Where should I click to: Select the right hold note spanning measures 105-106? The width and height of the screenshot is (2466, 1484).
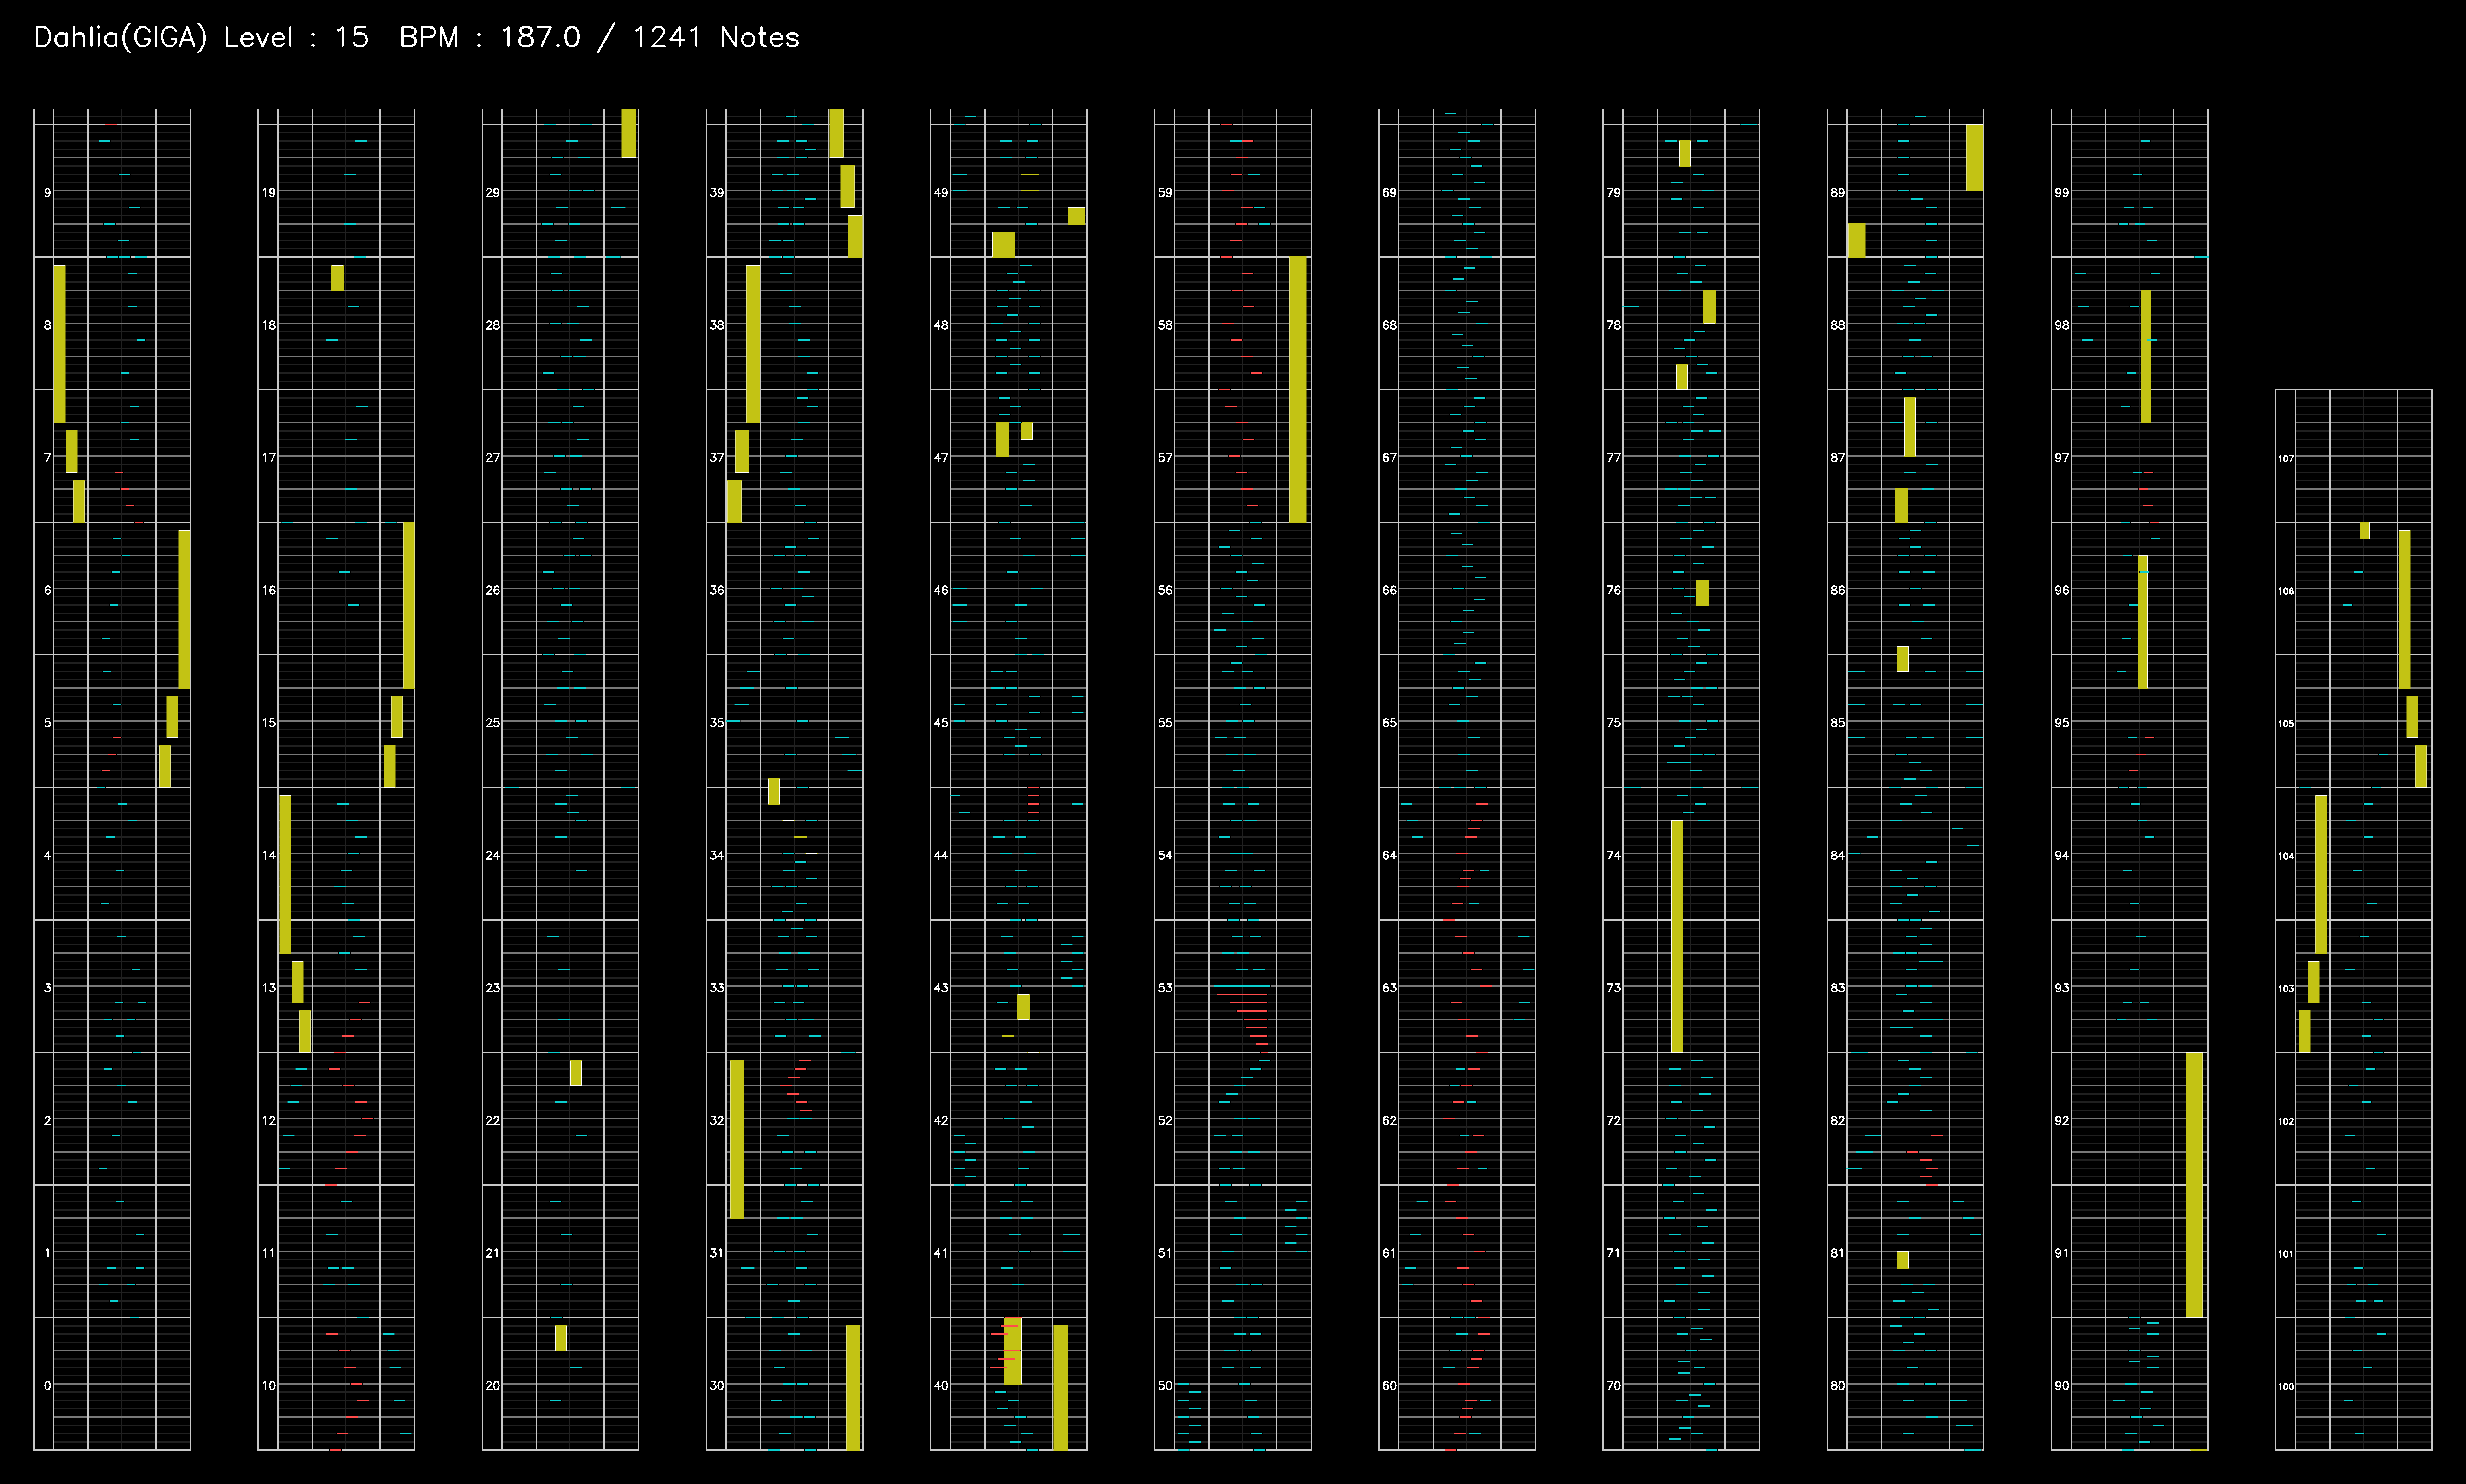tap(2404, 608)
